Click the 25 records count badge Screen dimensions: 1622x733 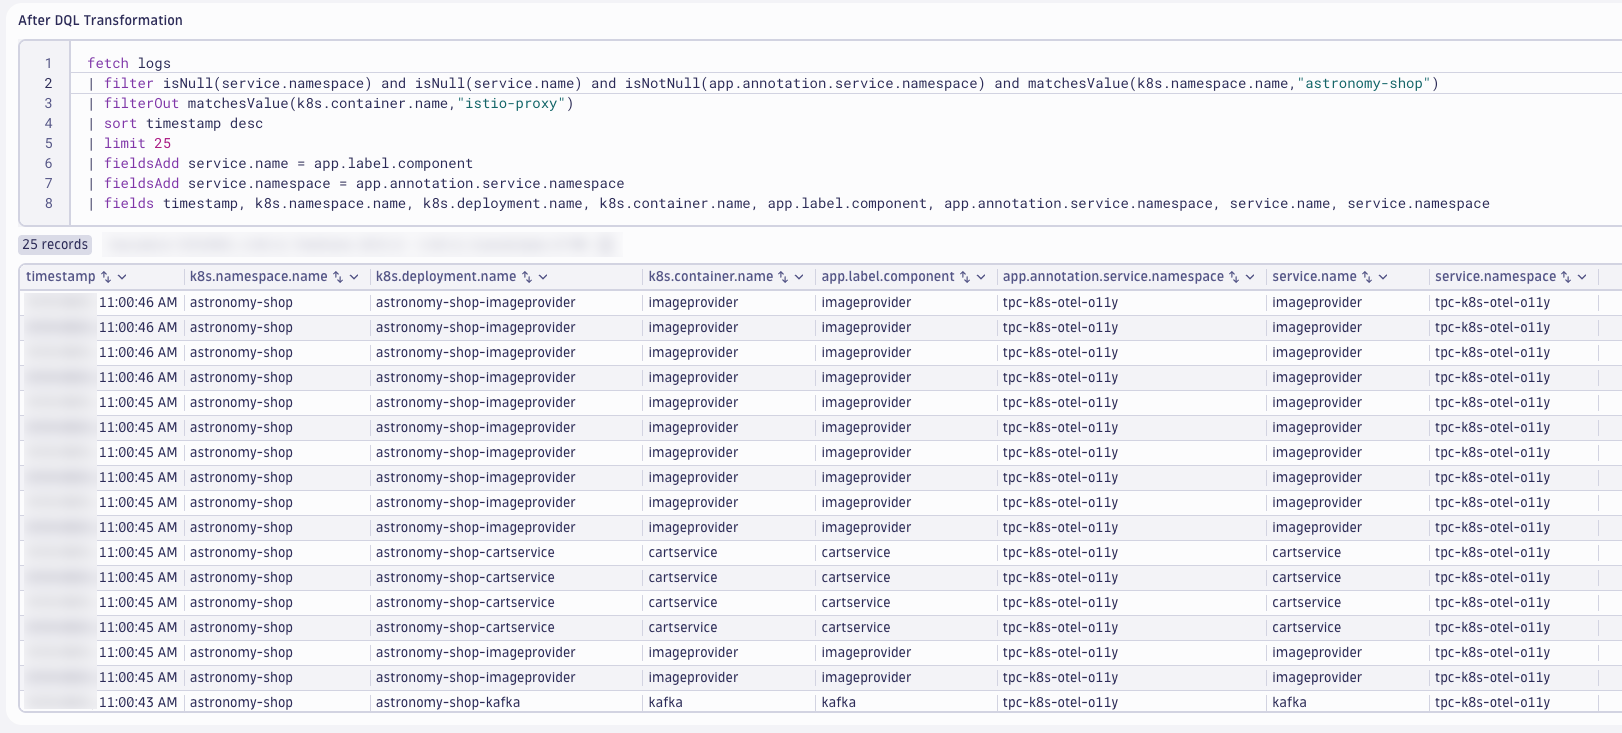click(x=55, y=244)
